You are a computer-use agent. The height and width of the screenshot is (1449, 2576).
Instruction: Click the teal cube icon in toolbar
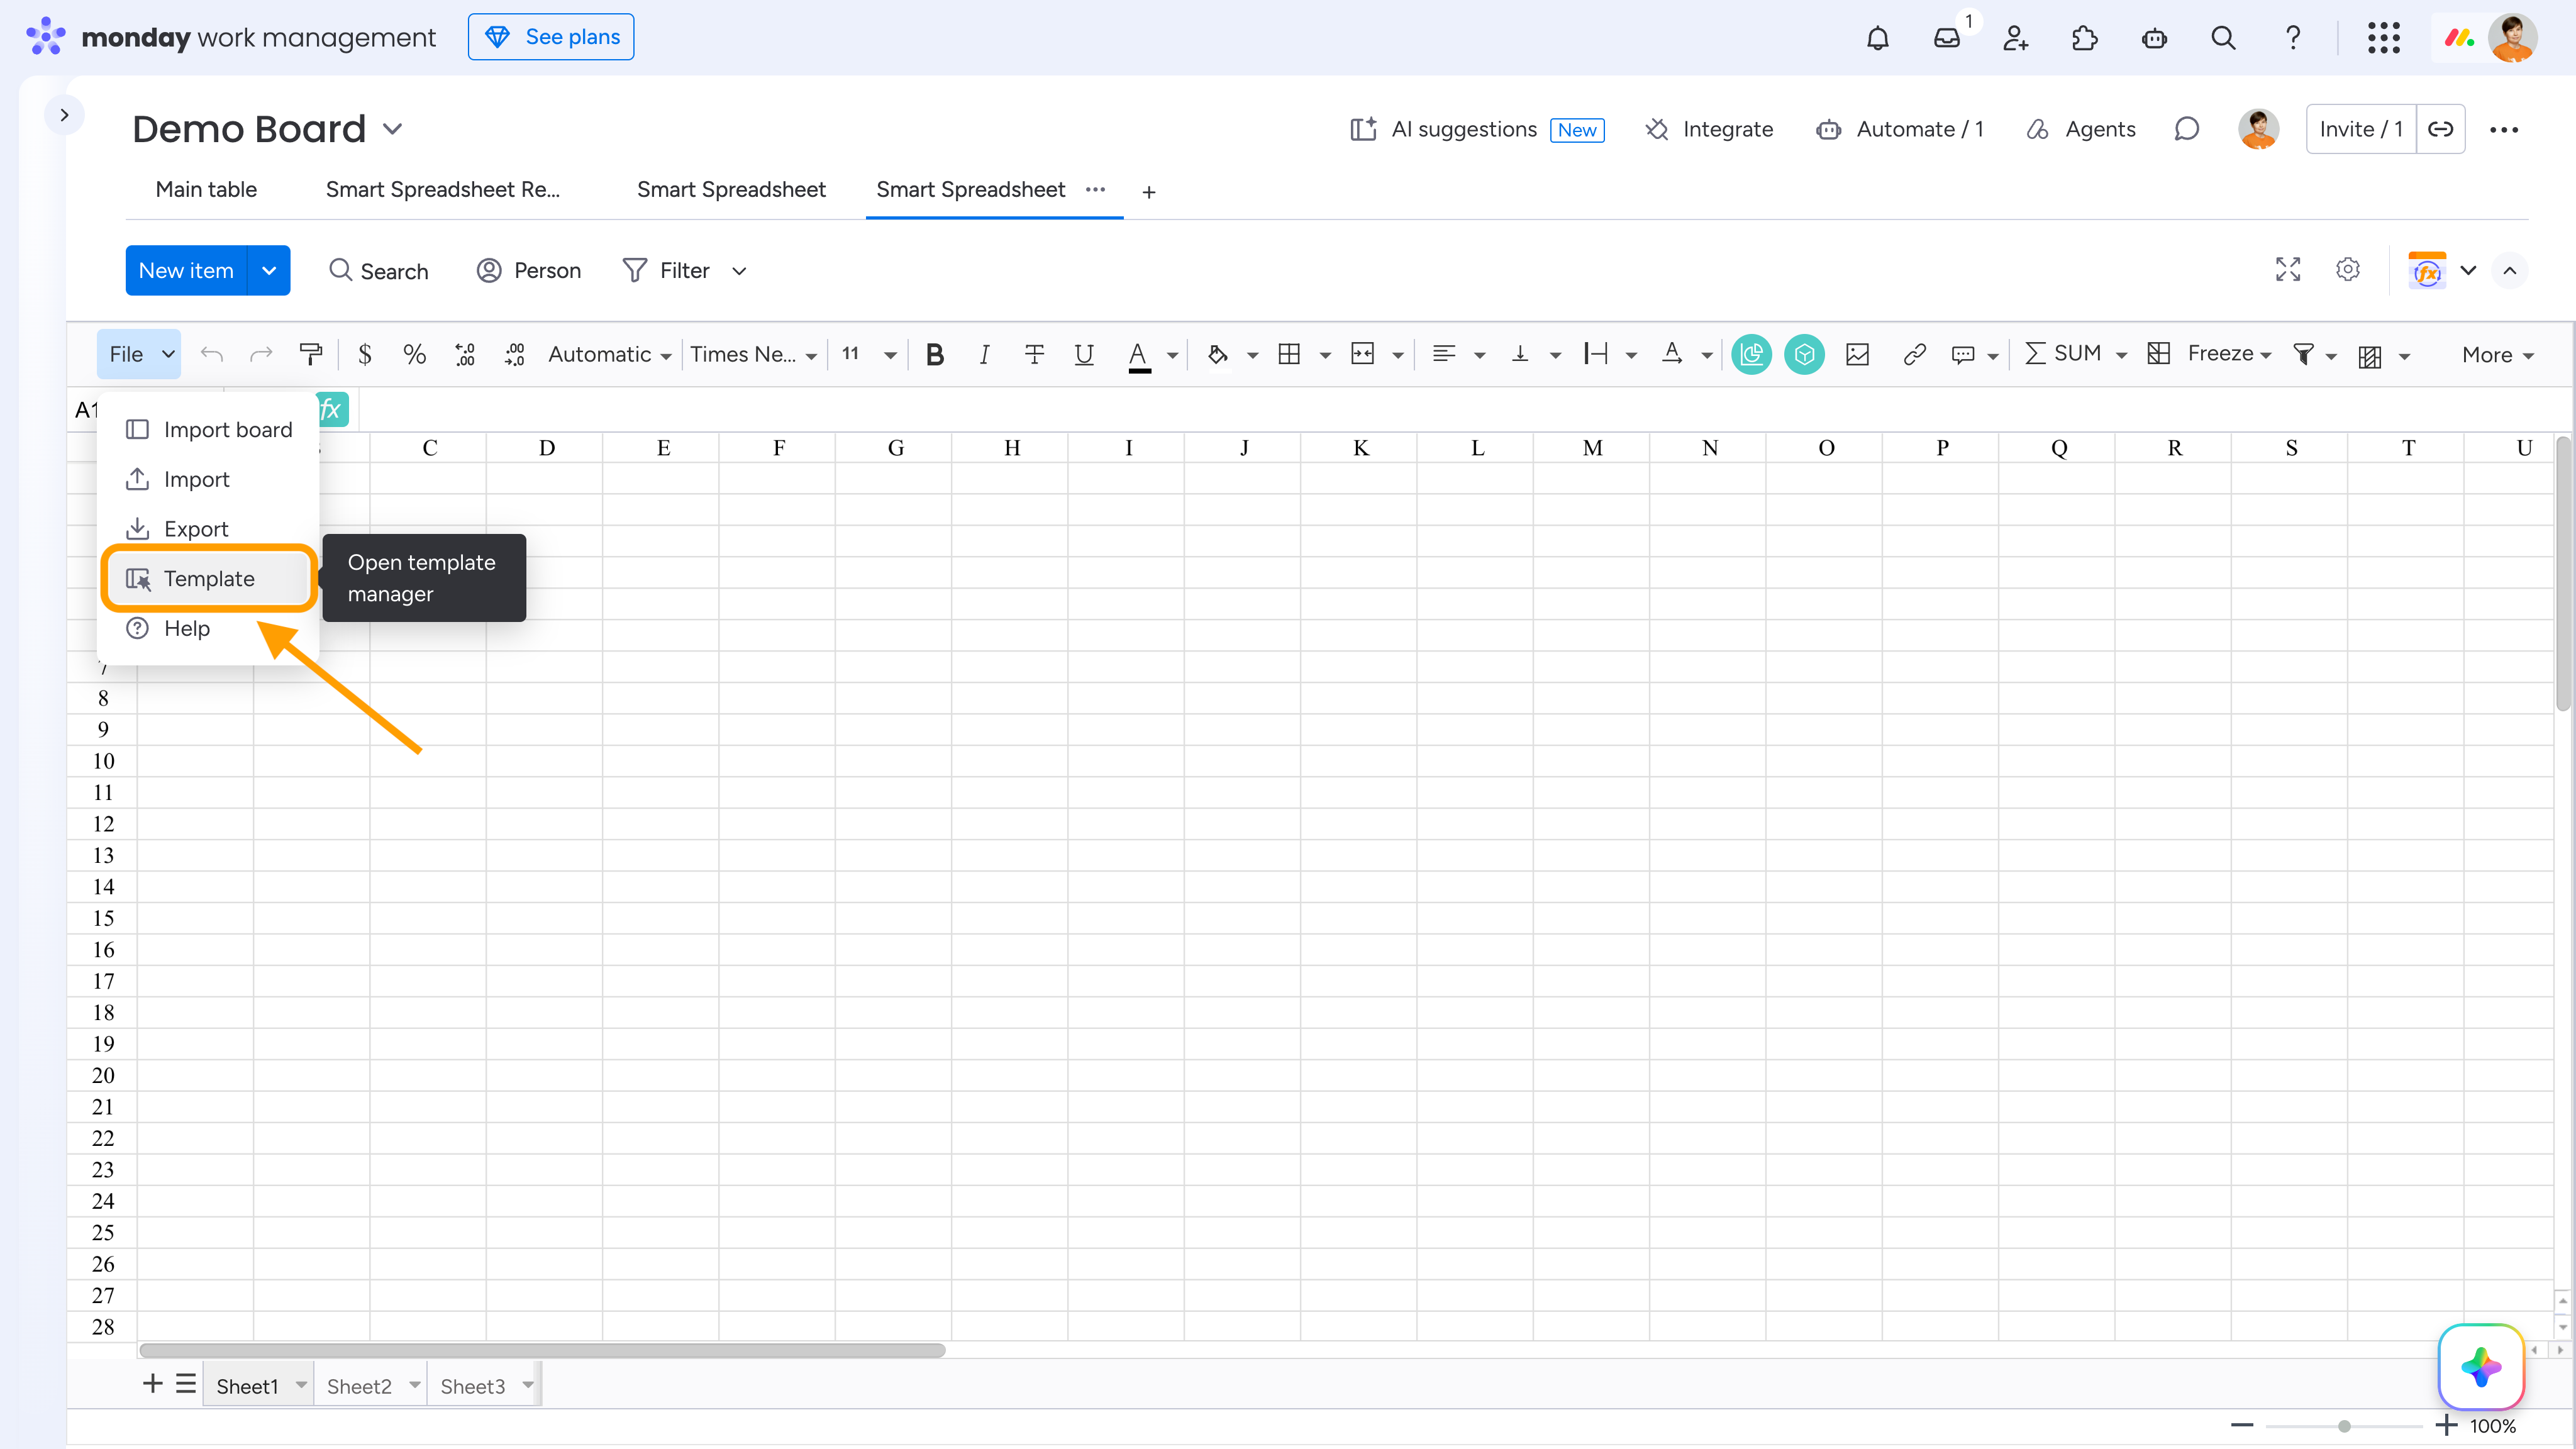pyautogui.click(x=1804, y=354)
